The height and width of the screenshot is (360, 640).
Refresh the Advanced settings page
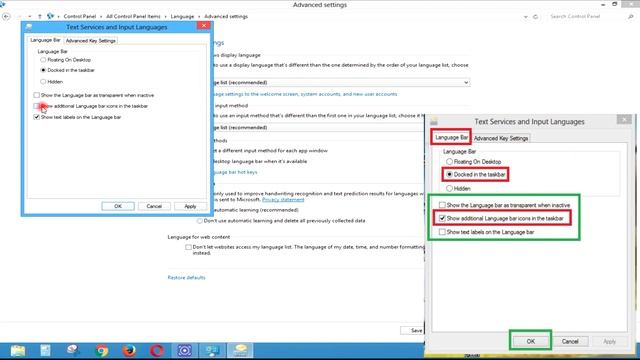click(x=536, y=17)
